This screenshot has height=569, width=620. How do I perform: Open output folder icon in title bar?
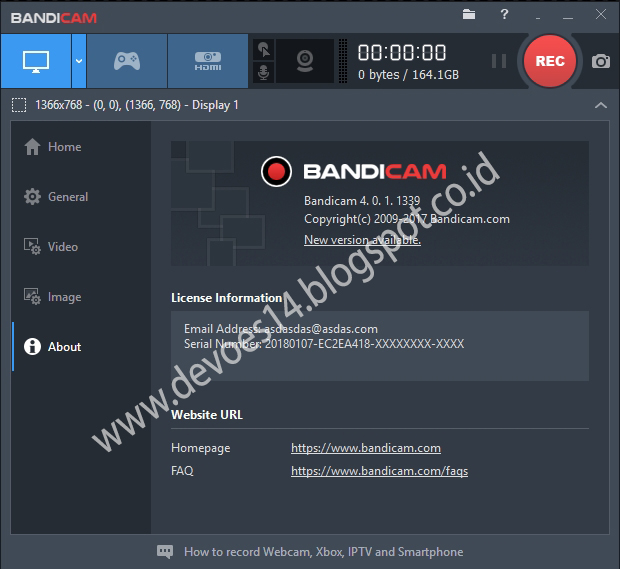tap(469, 15)
